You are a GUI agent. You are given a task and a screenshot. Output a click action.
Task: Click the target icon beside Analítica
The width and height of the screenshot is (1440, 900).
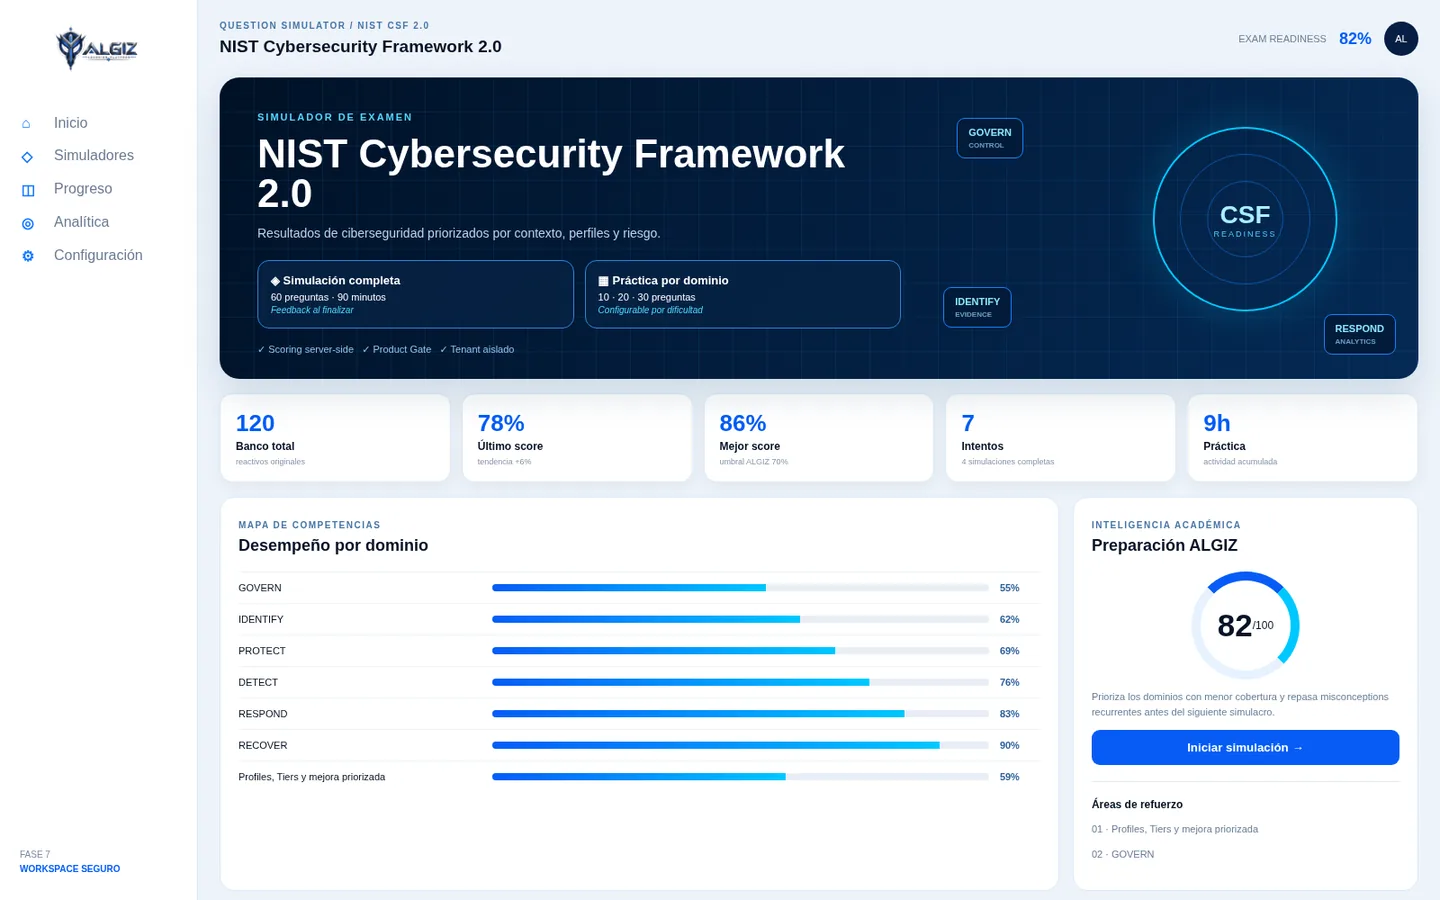28,223
